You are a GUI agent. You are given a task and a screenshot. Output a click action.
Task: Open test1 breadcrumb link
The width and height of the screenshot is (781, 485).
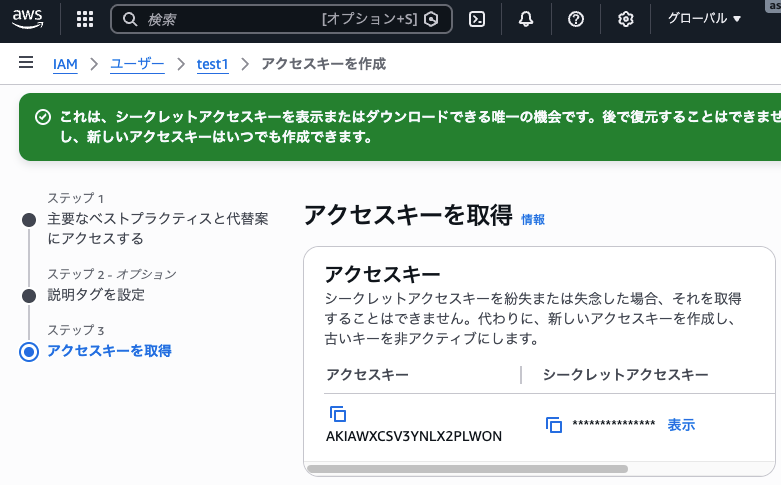213,64
